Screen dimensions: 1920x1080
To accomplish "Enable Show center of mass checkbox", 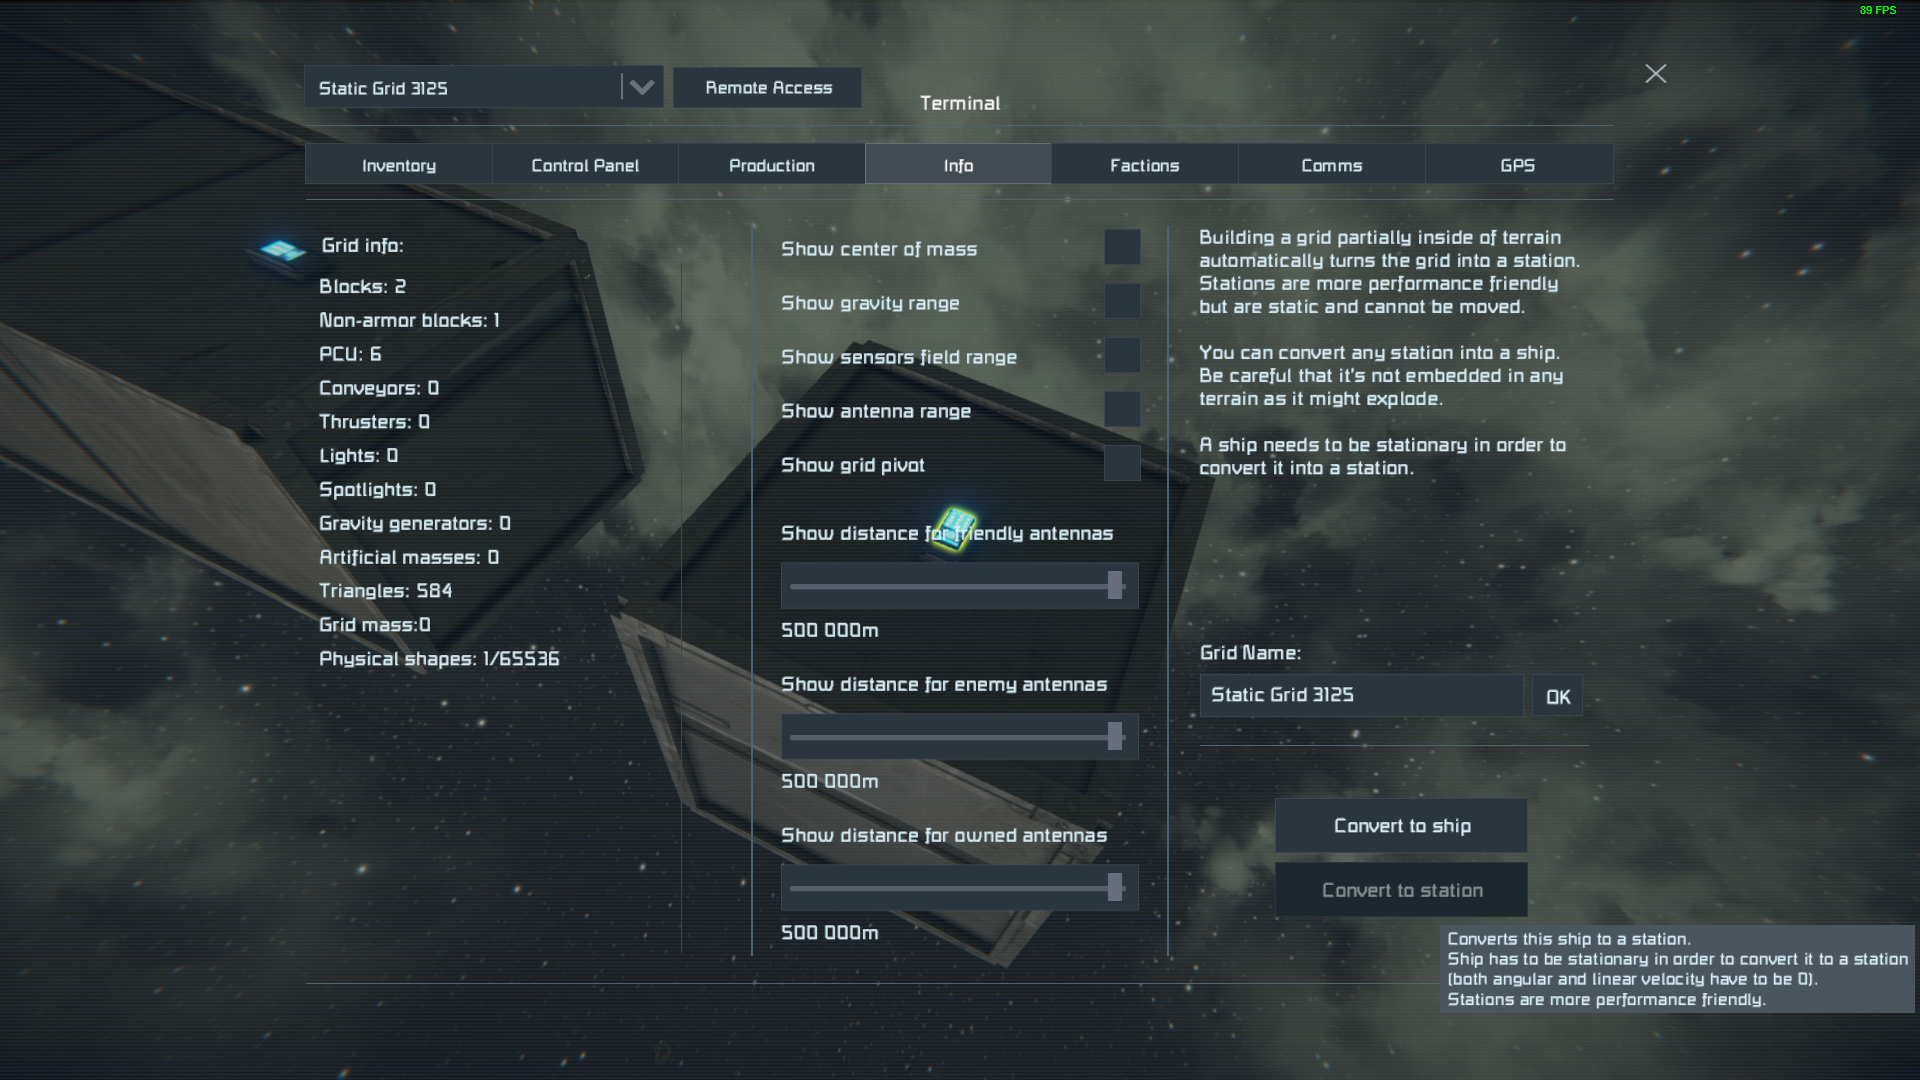I will [1122, 247].
